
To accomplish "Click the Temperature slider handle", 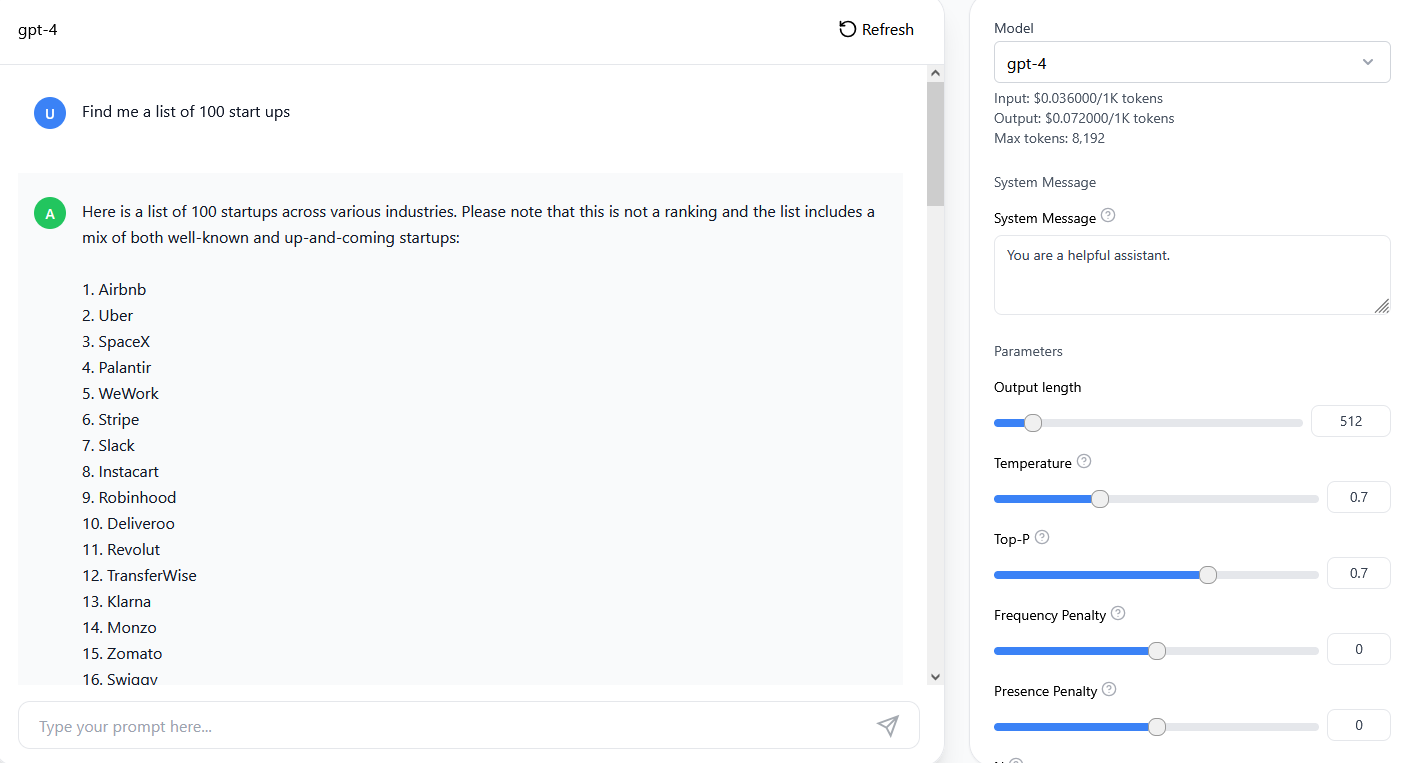I will click(1100, 498).
